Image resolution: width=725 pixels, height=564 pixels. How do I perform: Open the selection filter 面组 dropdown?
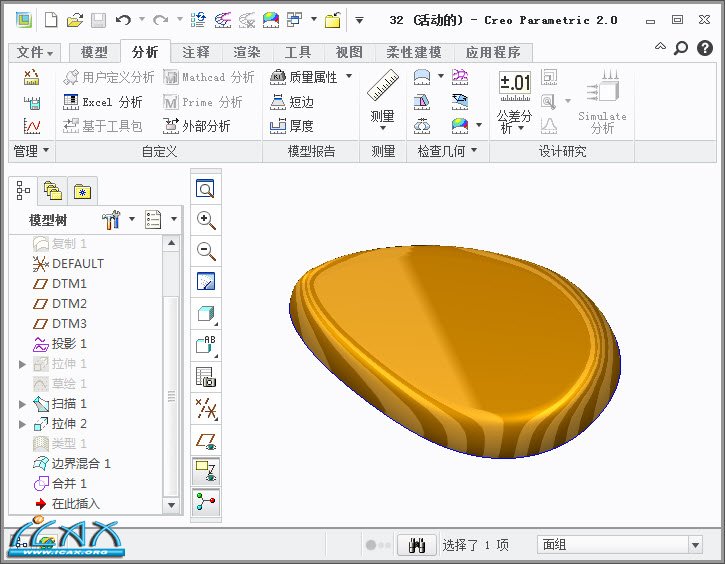pos(695,545)
